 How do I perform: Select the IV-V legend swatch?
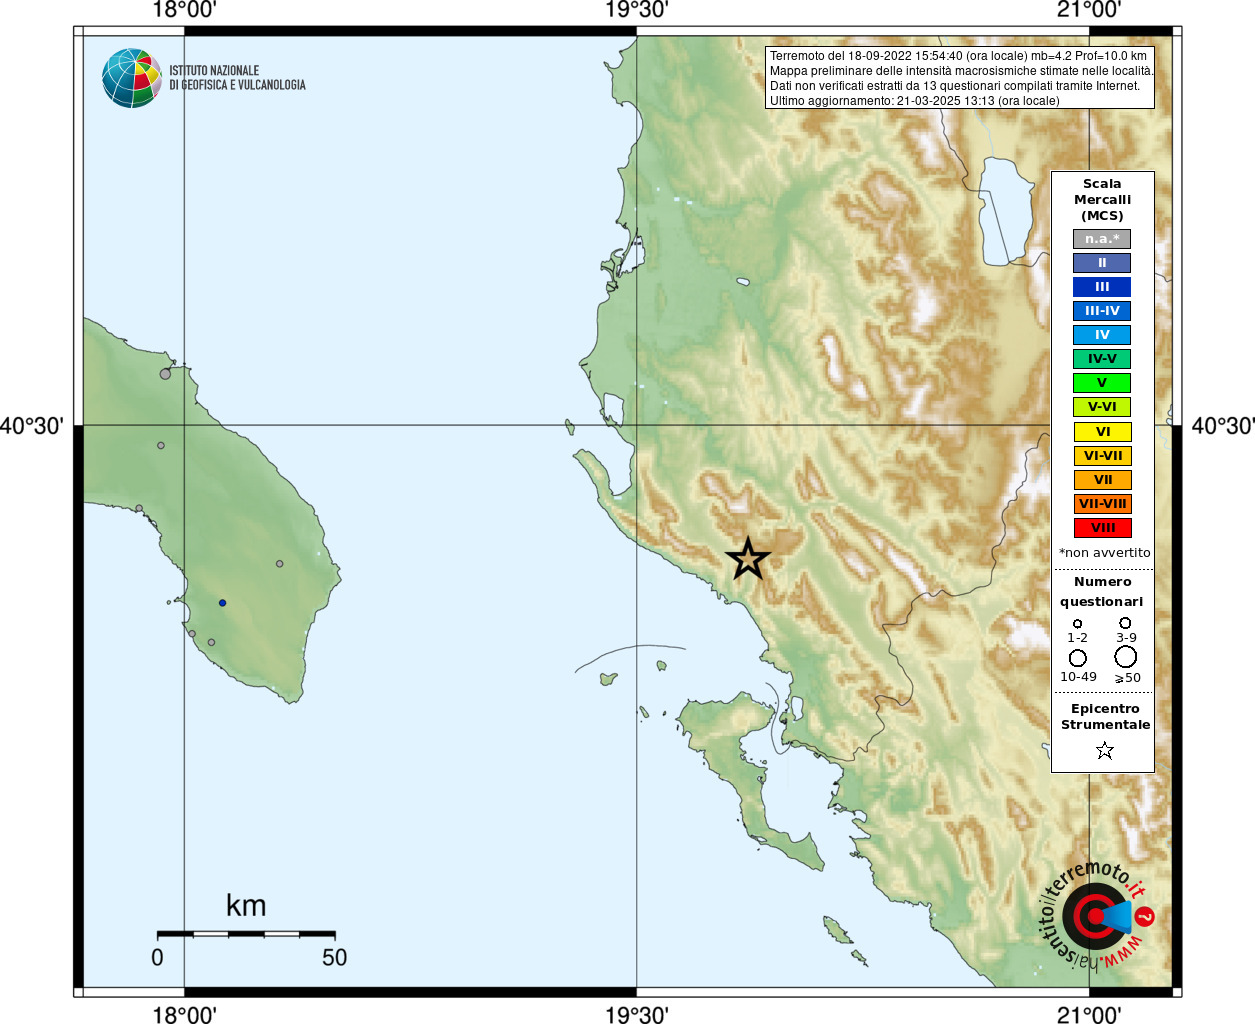(x=1102, y=359)
